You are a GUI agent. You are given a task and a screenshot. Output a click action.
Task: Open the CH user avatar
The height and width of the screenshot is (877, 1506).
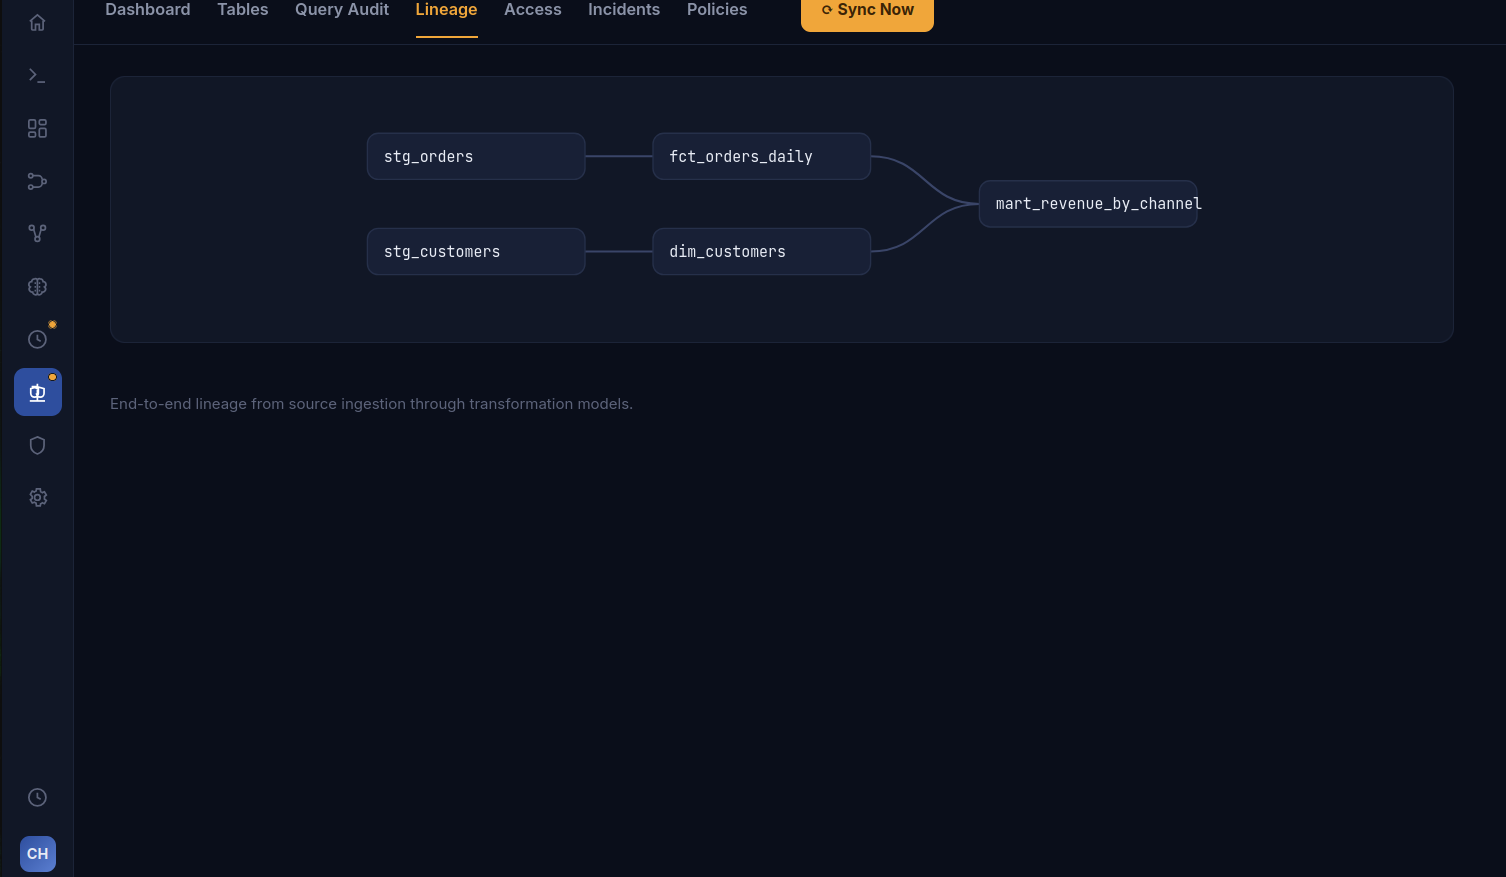point(38,854)
